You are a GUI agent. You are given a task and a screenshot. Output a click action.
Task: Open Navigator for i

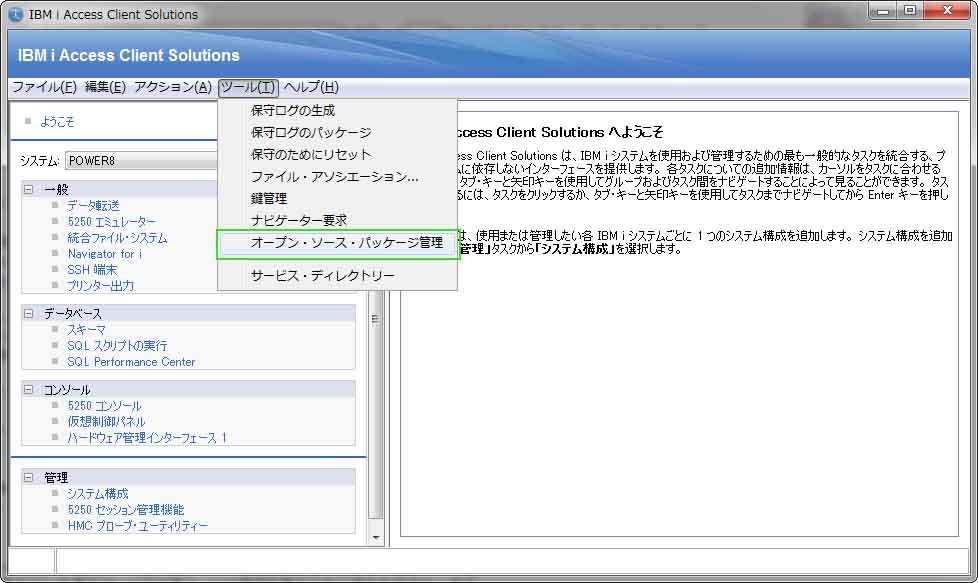point(105,254)
